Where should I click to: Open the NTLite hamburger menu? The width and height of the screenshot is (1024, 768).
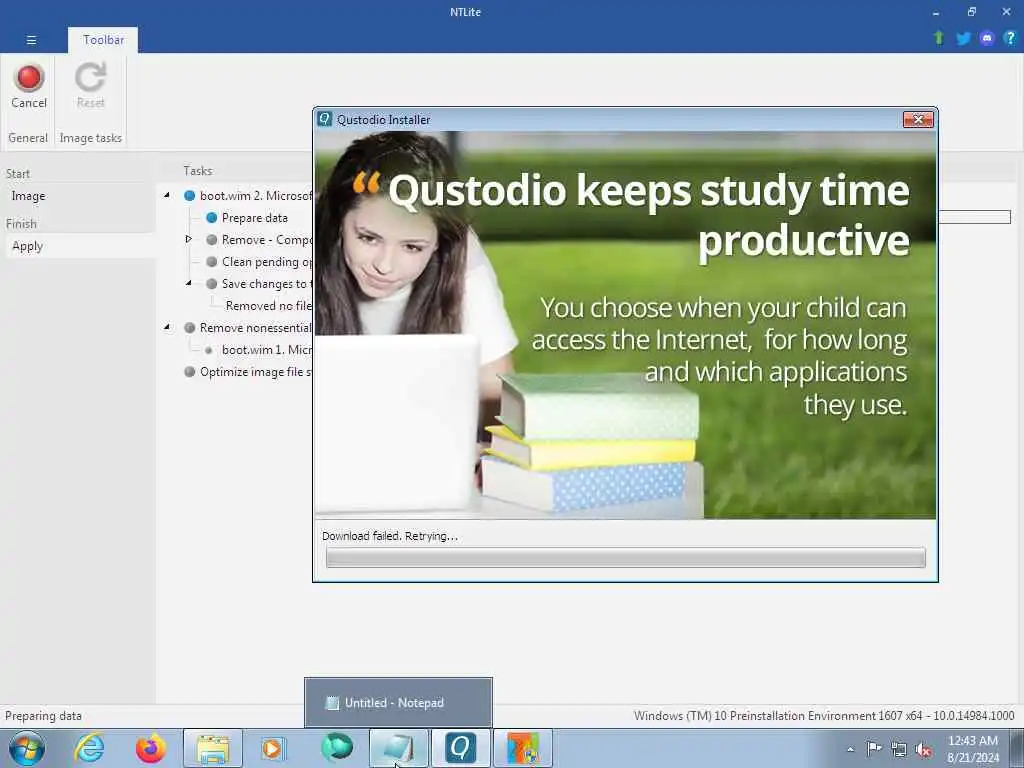coord(31,40)
